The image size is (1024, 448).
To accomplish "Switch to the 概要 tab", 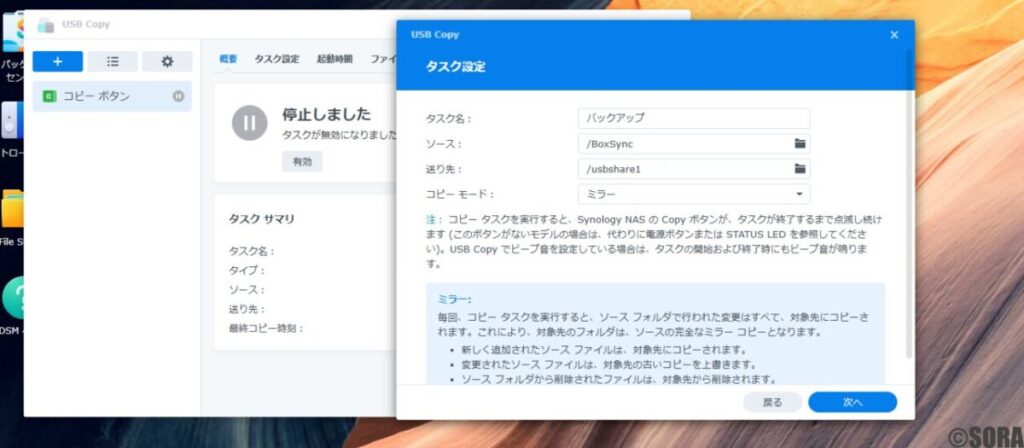I will coord(229,59).
